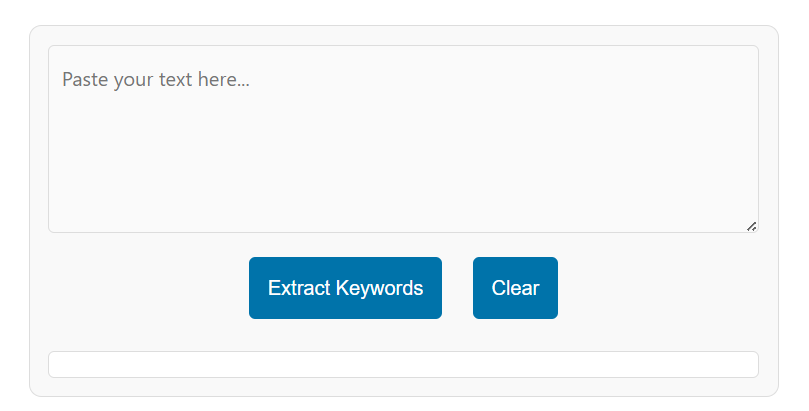Tap the 'Clear' label text
Viewport: 809px width, 411px height.
(515, 288)
